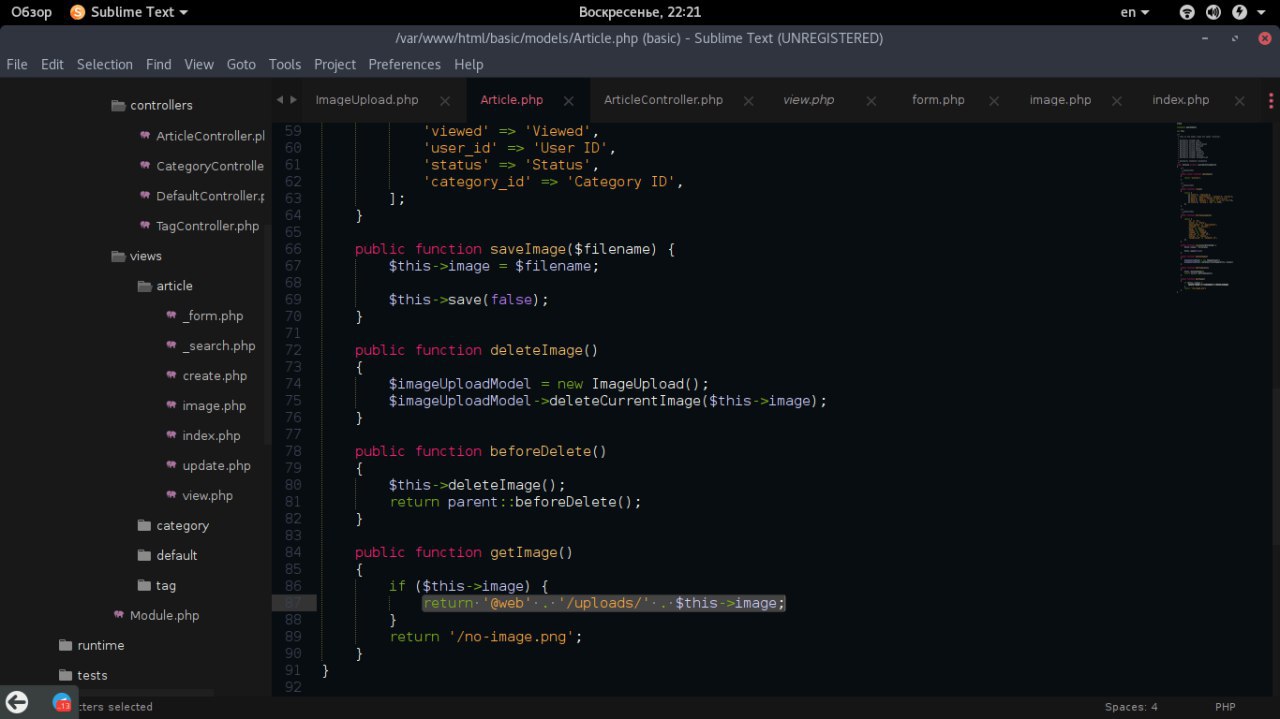The height and width of the screenshot is (719, 1280).
Task: Switch to the view.php tab
Action: (x=808, y=100)
